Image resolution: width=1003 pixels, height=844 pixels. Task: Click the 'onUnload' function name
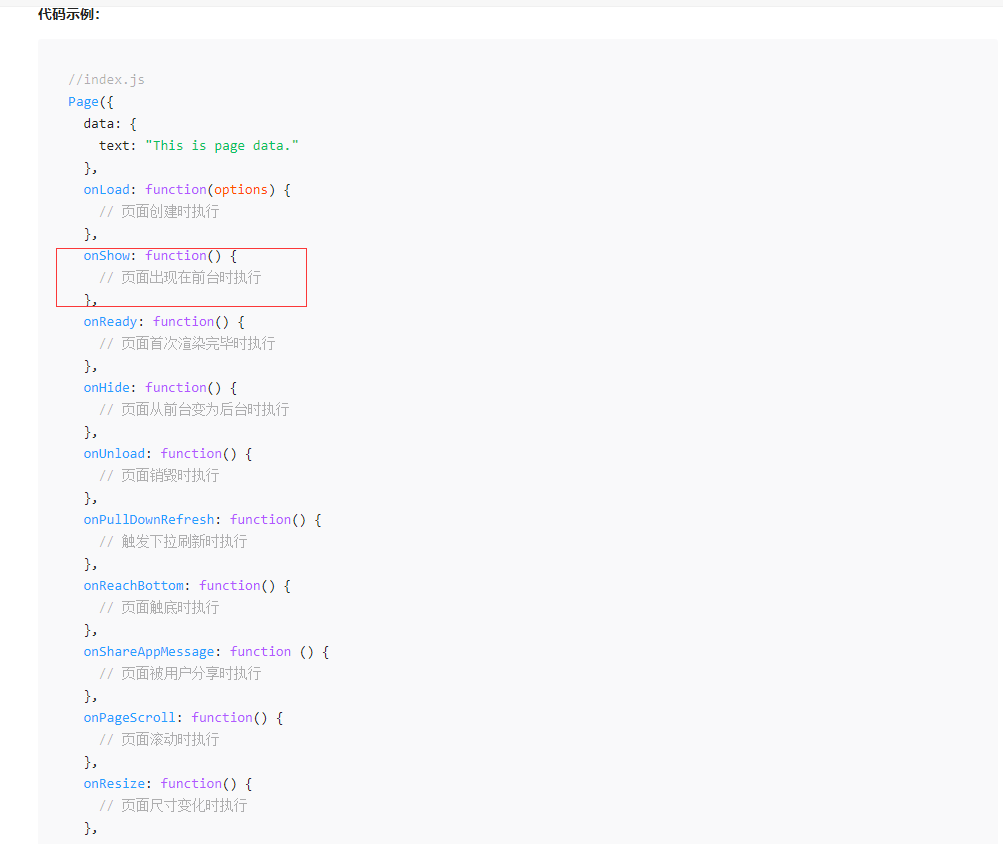pos(114,453)
